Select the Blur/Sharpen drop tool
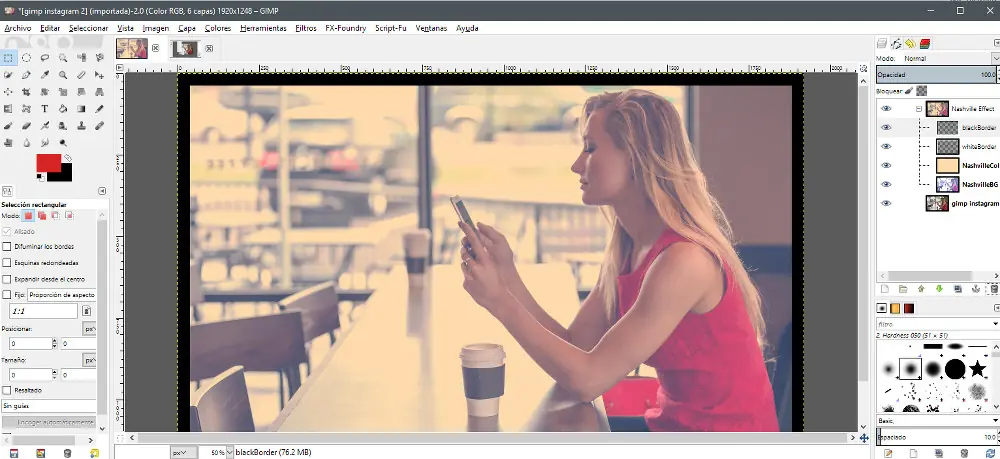This screenshot has width=1000, height=459. coord(26,143)
